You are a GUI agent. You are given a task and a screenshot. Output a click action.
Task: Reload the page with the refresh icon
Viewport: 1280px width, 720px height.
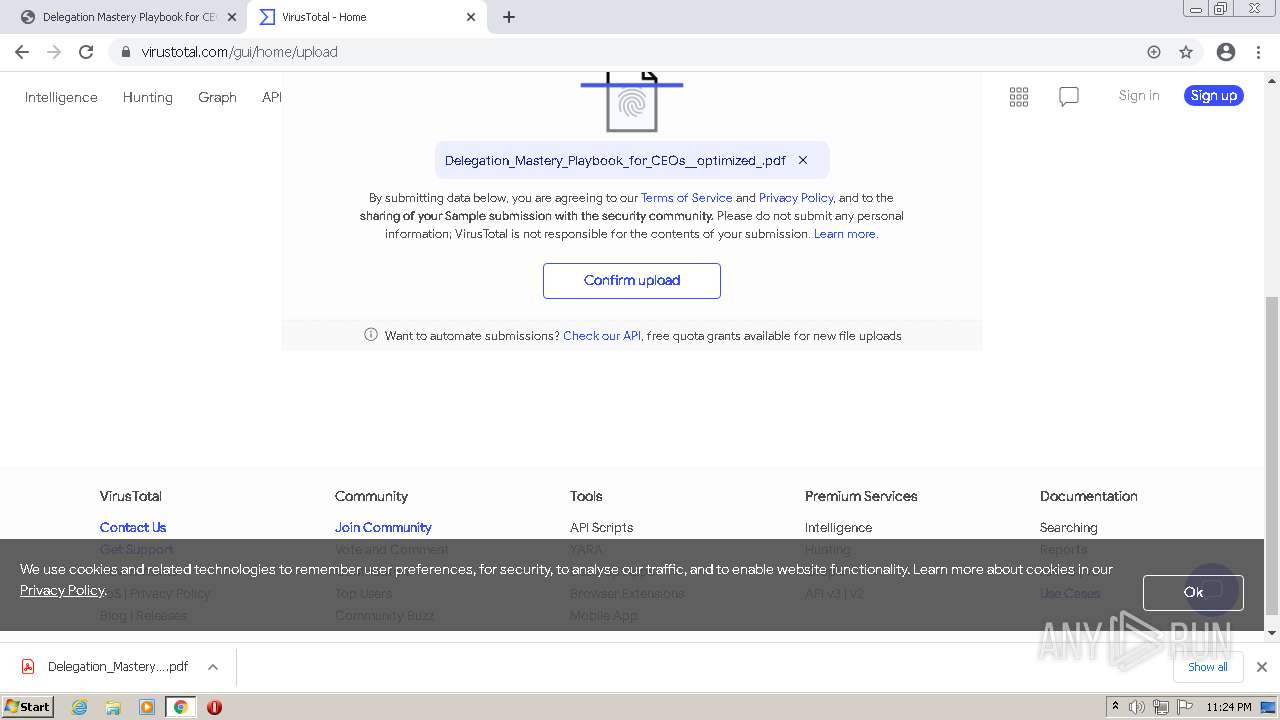pyautogui.click(x=86, y=52)
